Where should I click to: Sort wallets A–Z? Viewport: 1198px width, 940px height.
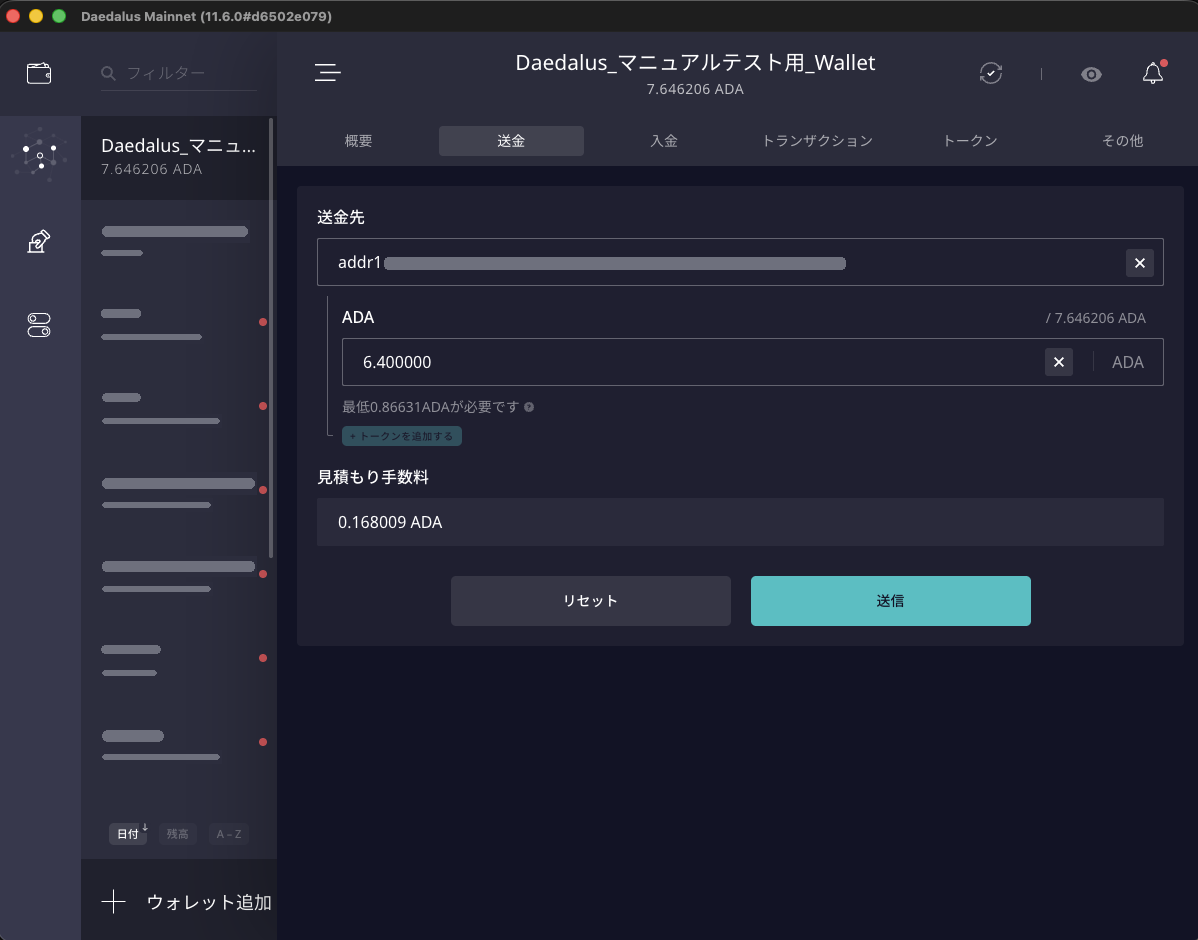click(228, 834)
